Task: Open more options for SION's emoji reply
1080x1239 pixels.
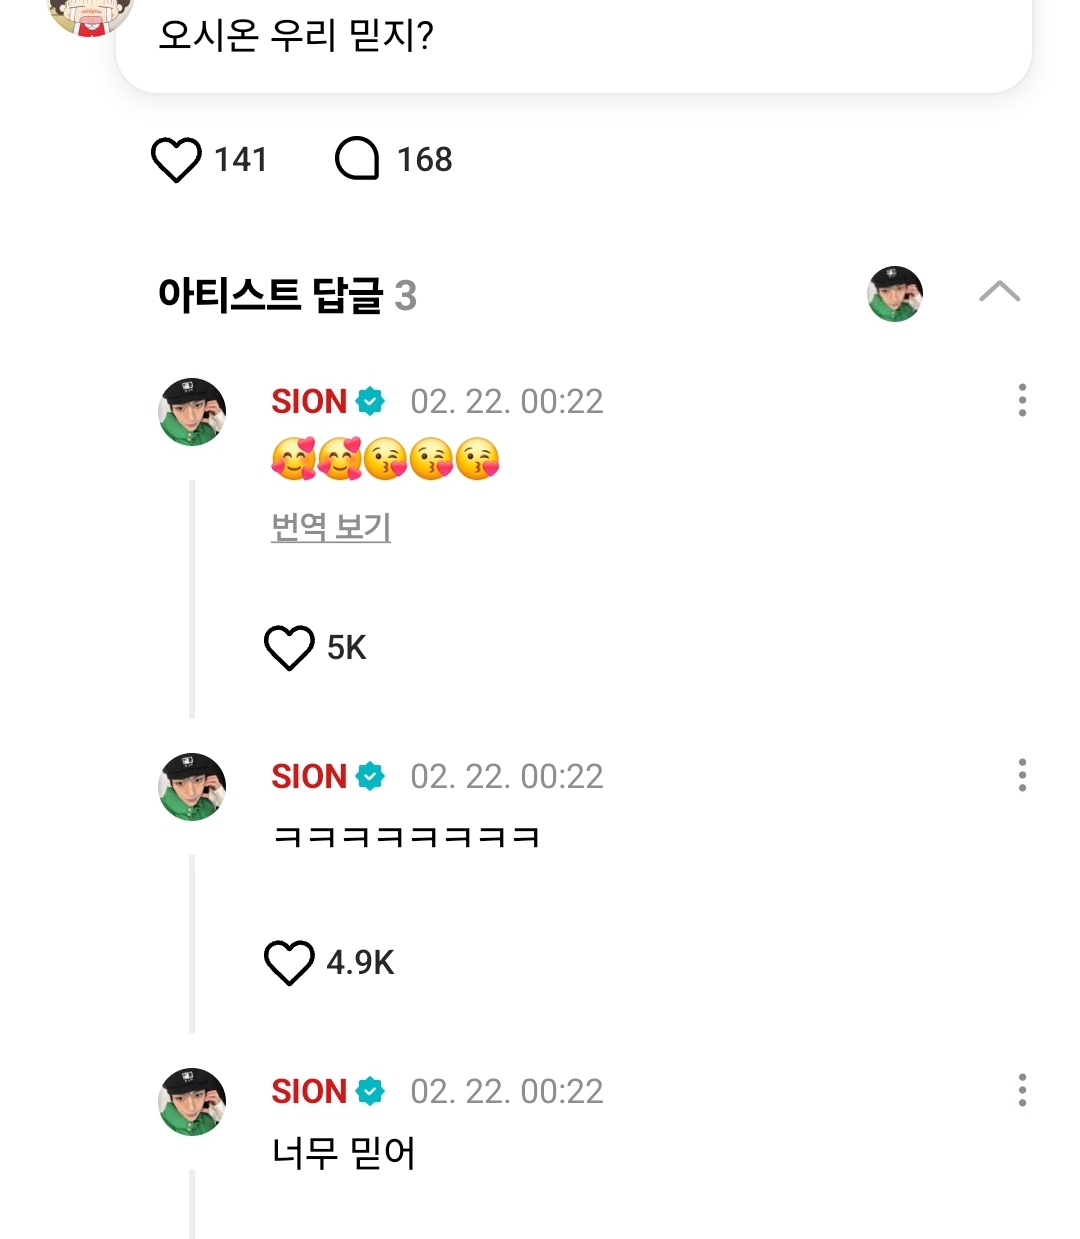Action: coord(1022,400)
